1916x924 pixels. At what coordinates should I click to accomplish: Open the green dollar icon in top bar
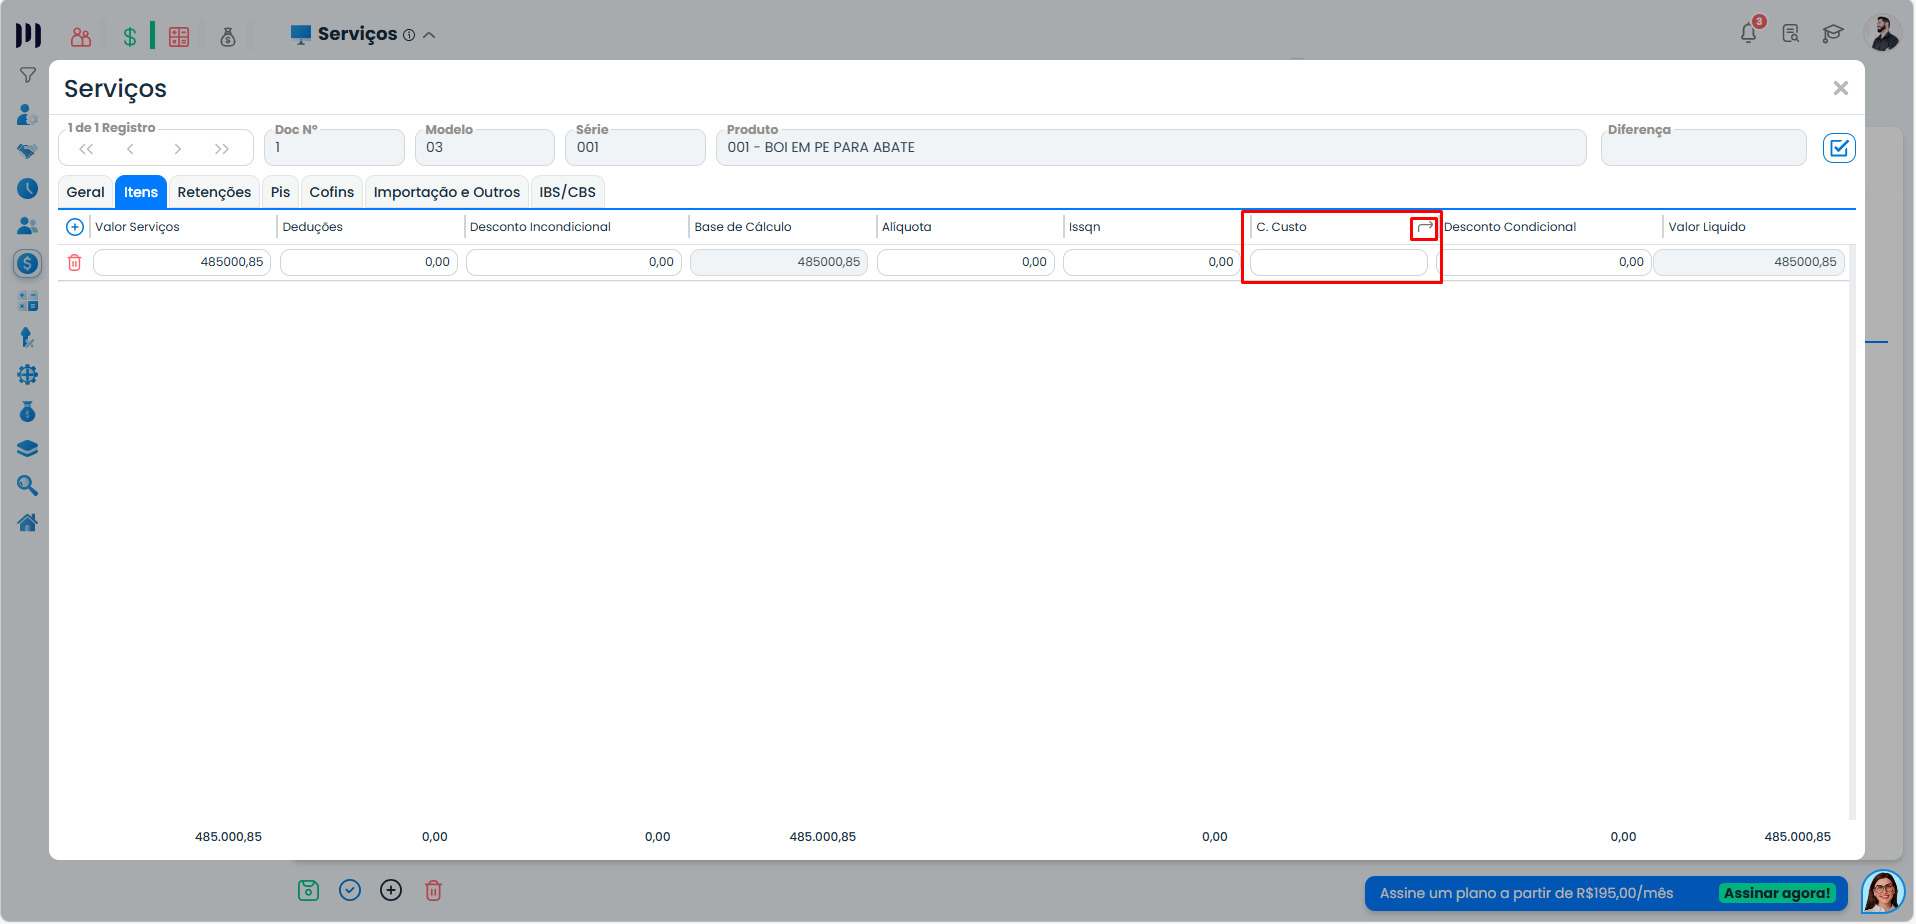tap(130, 37)
